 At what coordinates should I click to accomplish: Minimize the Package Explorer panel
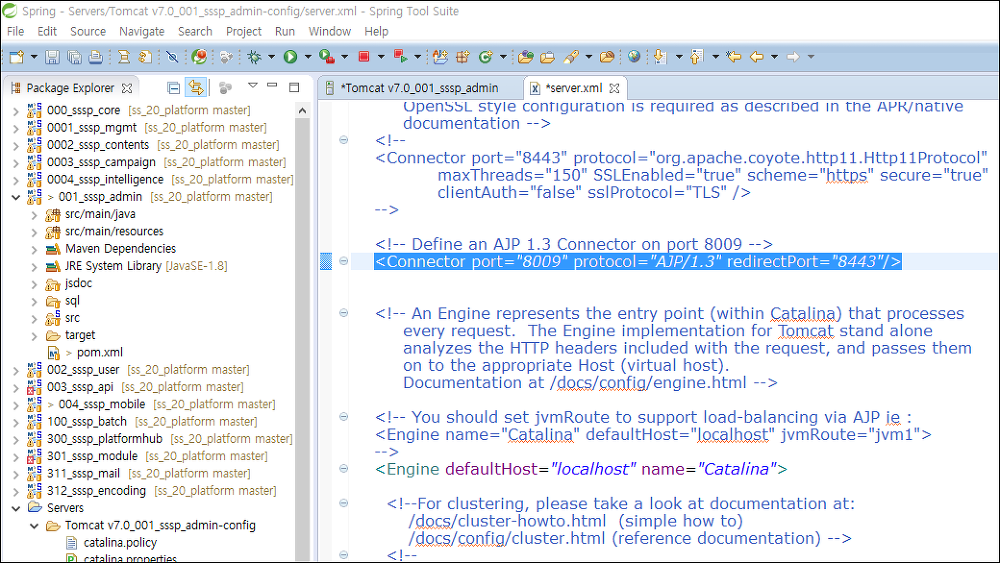[x=272, y=85]
